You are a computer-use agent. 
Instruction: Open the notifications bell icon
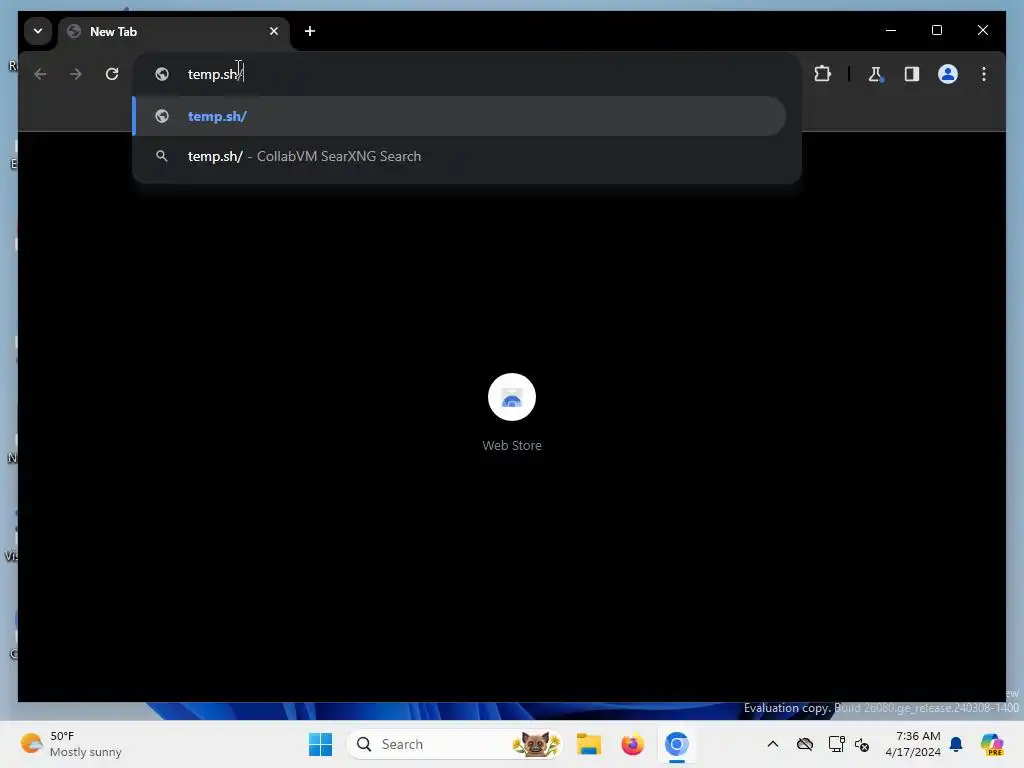956,744
